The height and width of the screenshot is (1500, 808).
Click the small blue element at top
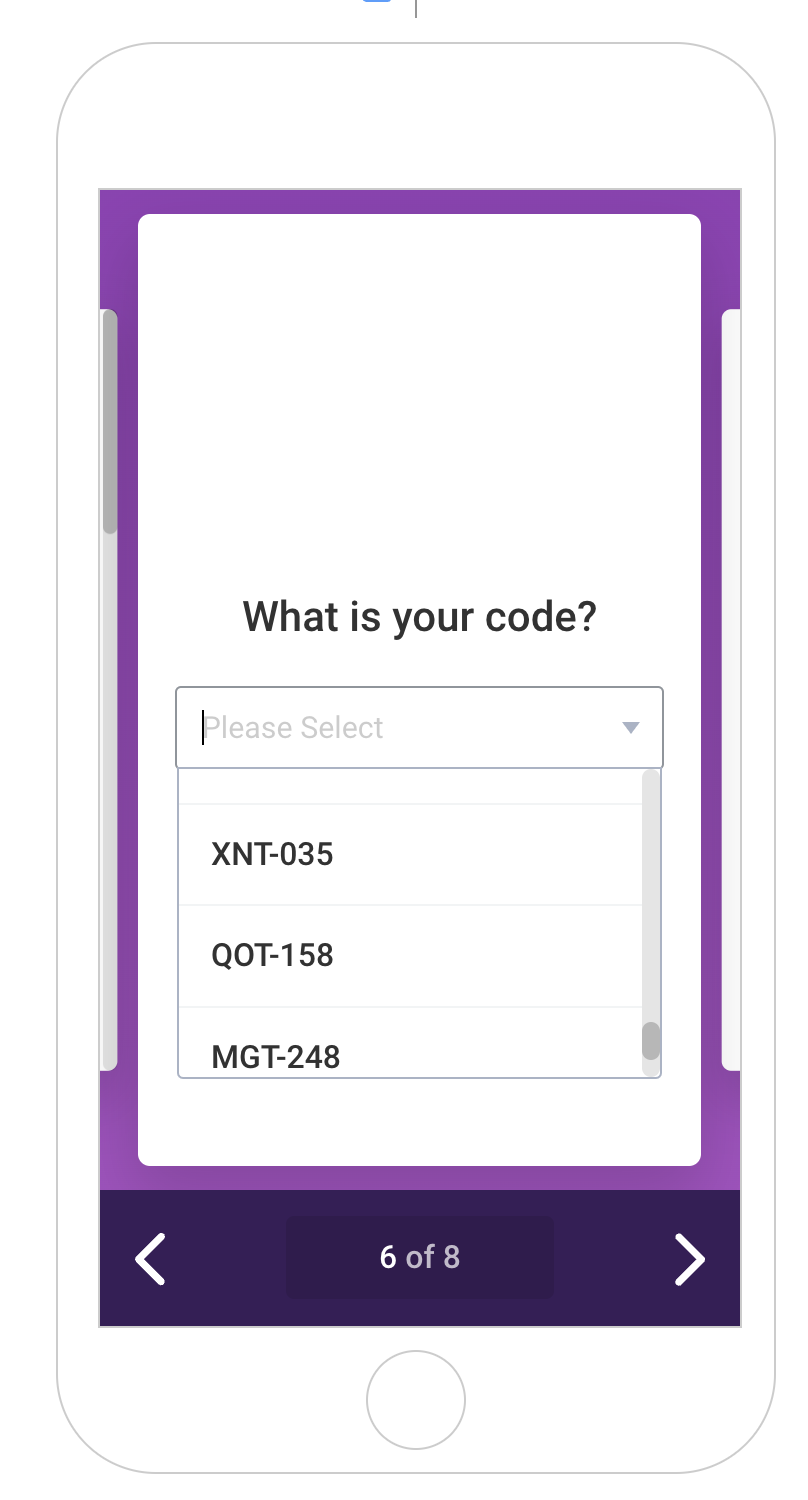[x=376, y=2]
